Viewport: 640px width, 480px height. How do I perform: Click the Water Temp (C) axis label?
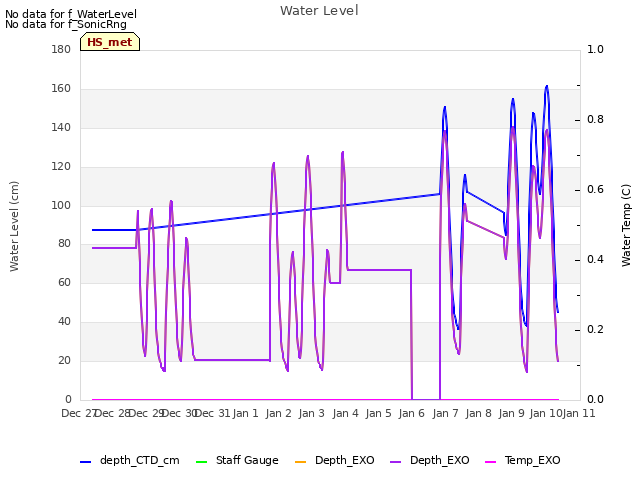point(626,225)
